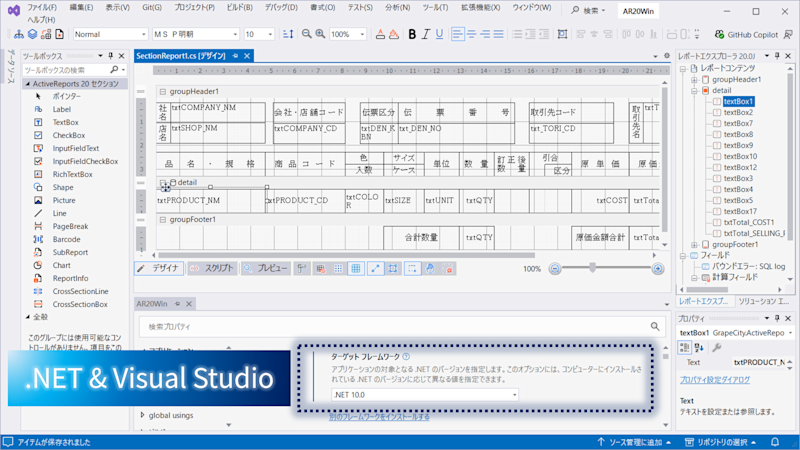800x450 pixels.
Task: Center-align the text
Action: click(471, 34)
